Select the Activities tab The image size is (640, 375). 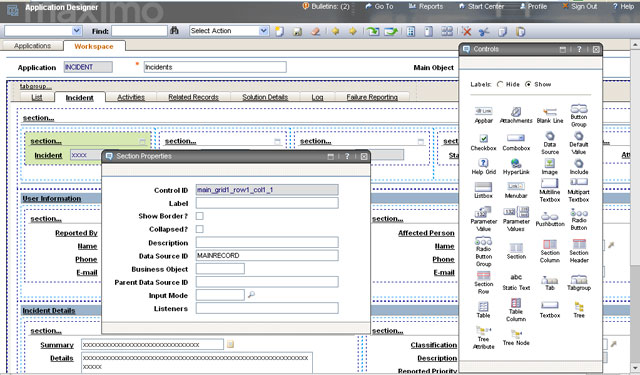click(131, 97)
